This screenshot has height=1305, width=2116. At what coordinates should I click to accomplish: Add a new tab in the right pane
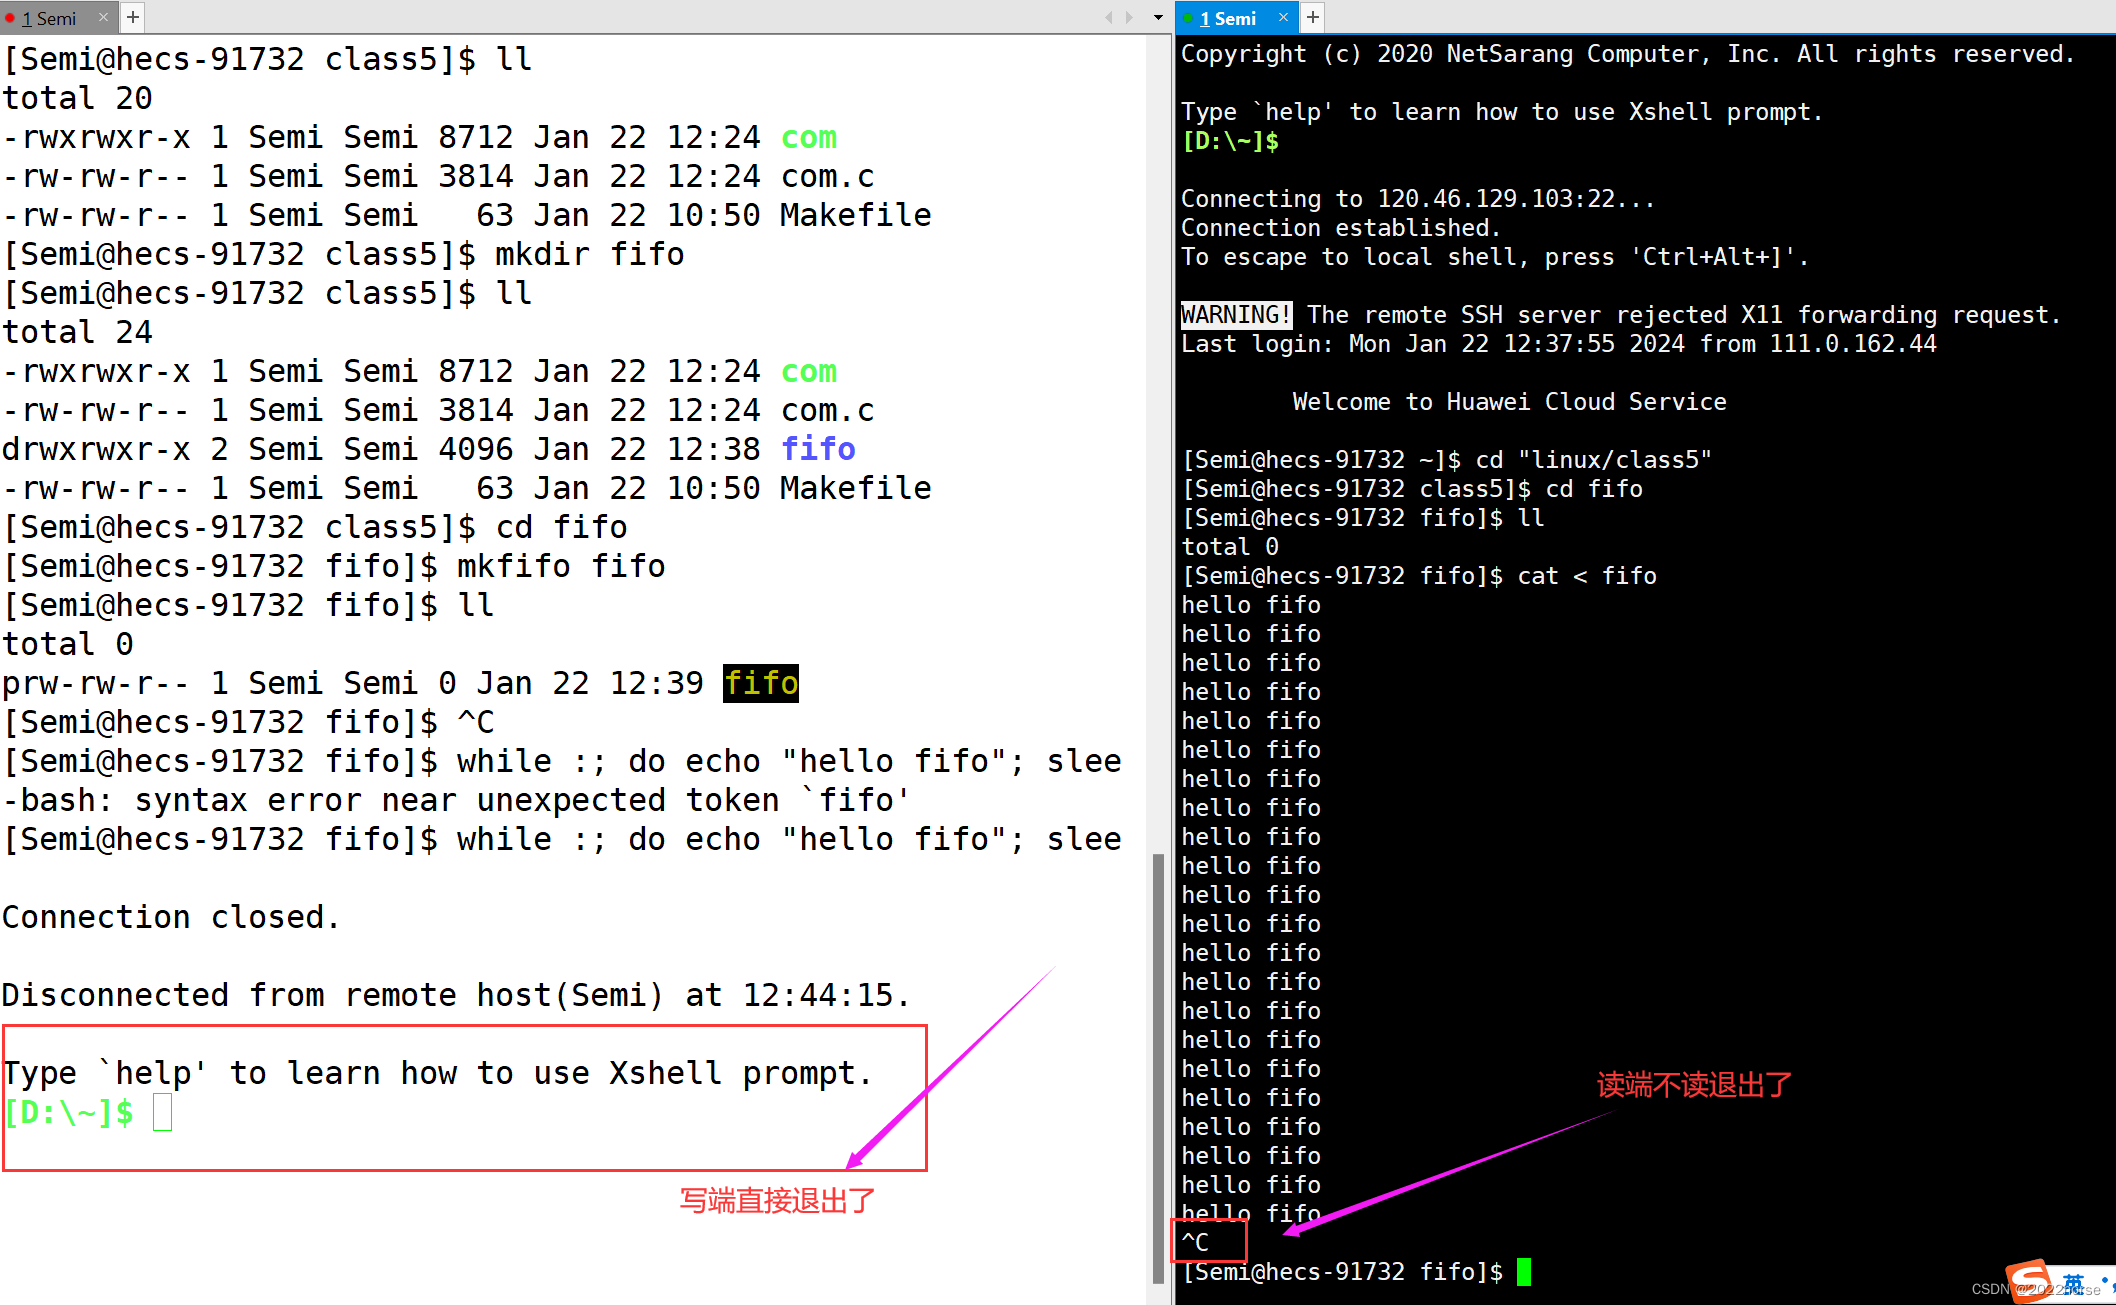coord(1313,17)
